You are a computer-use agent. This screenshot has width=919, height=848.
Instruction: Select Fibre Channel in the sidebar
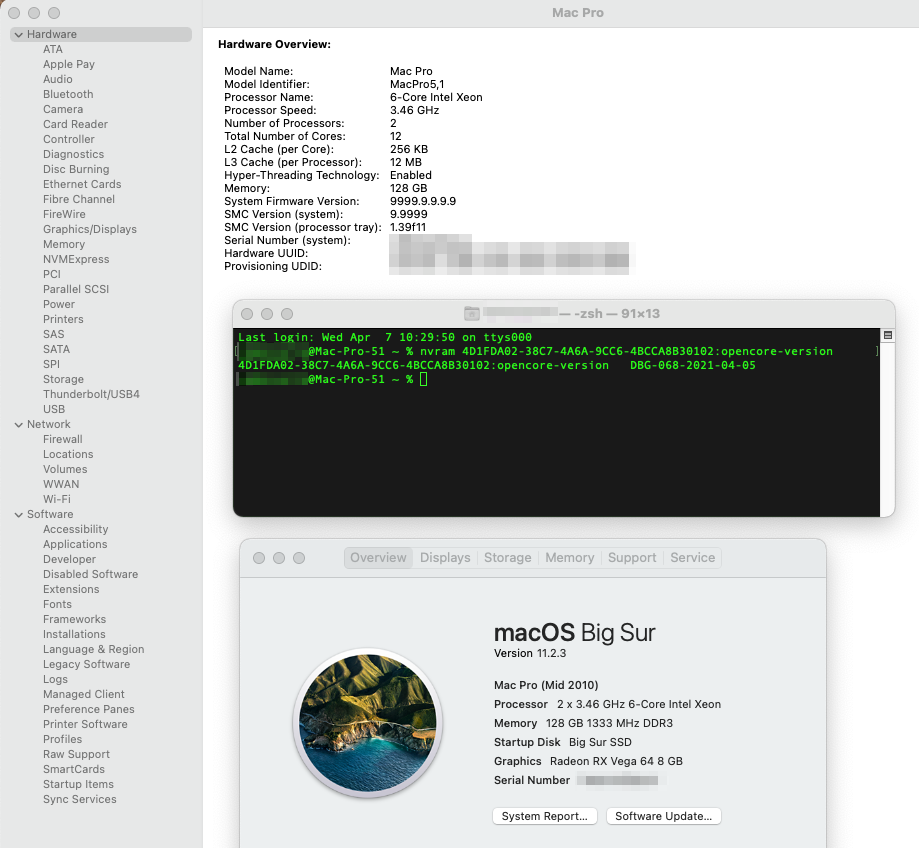pos(79,199)
